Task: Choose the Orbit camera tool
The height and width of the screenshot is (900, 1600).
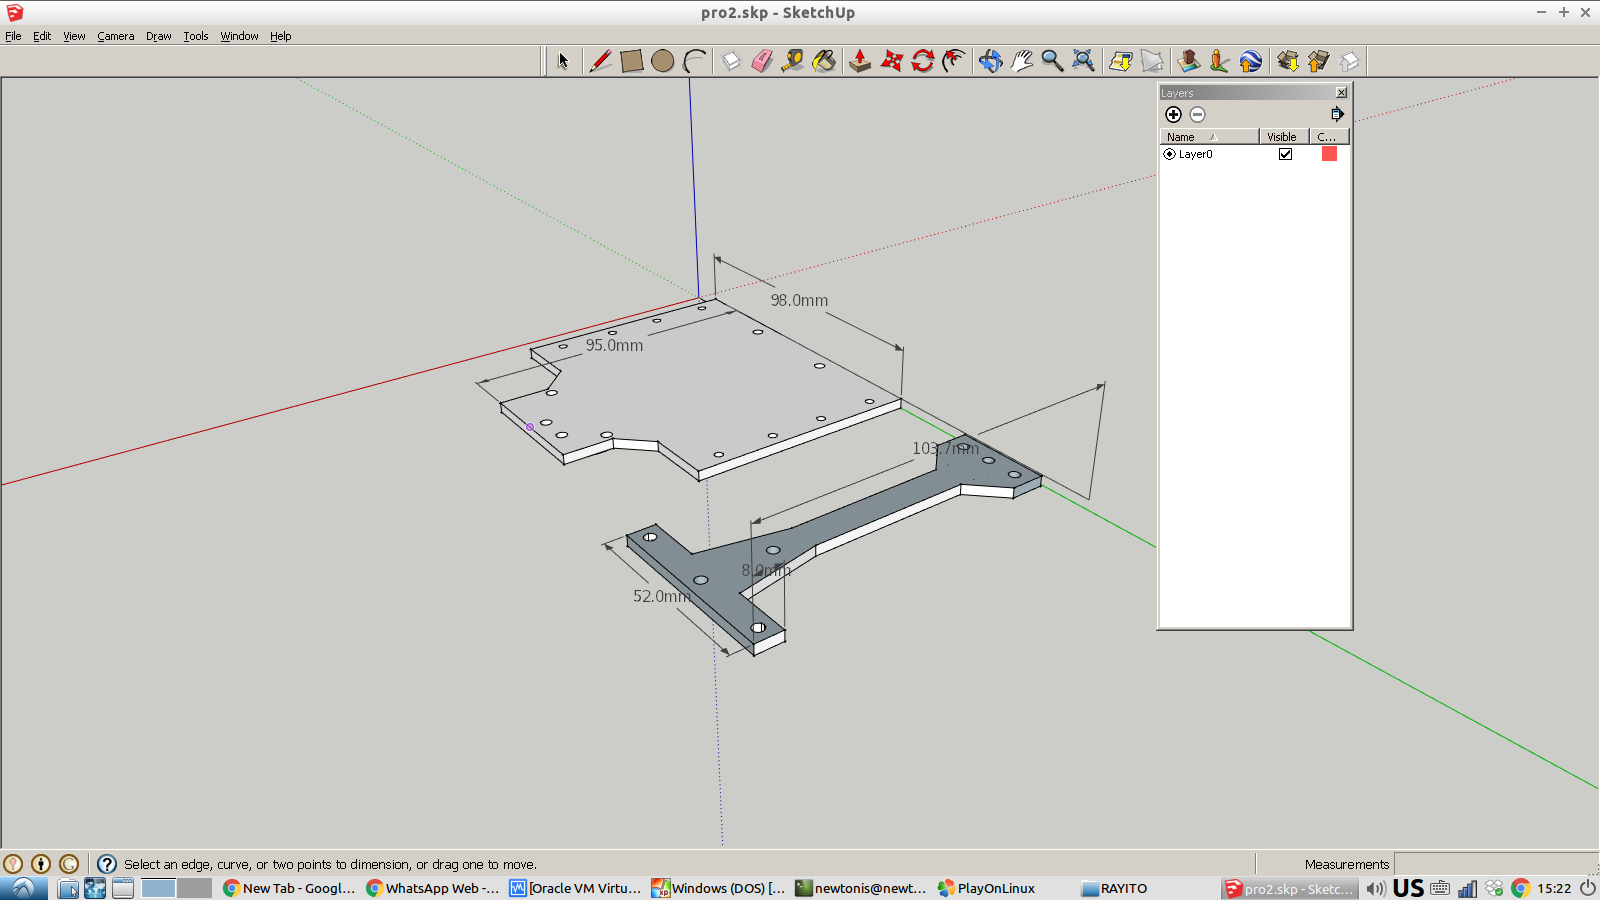Action: tap(990, 61)
